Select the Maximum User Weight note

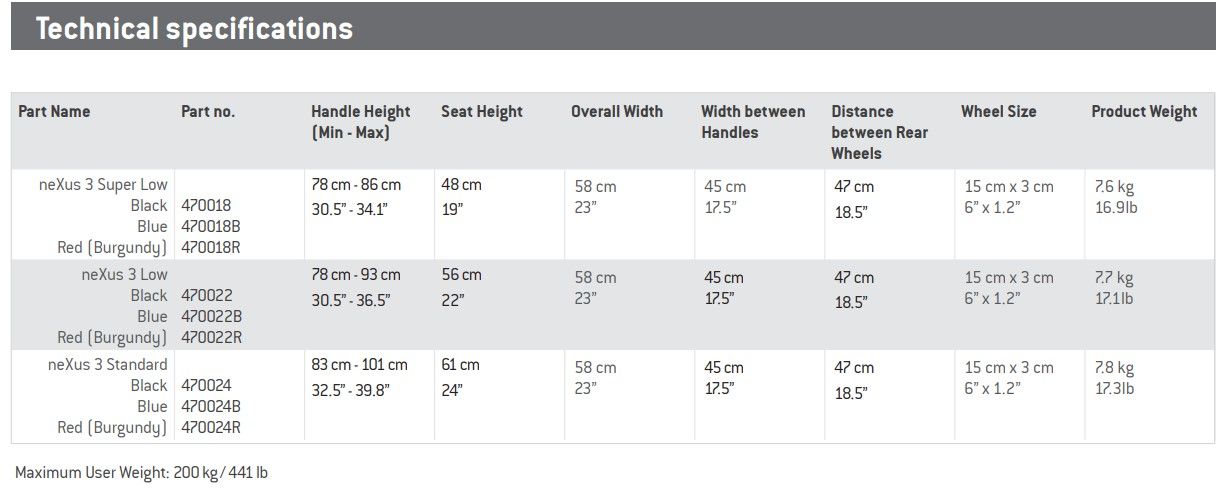pos(141,472)
